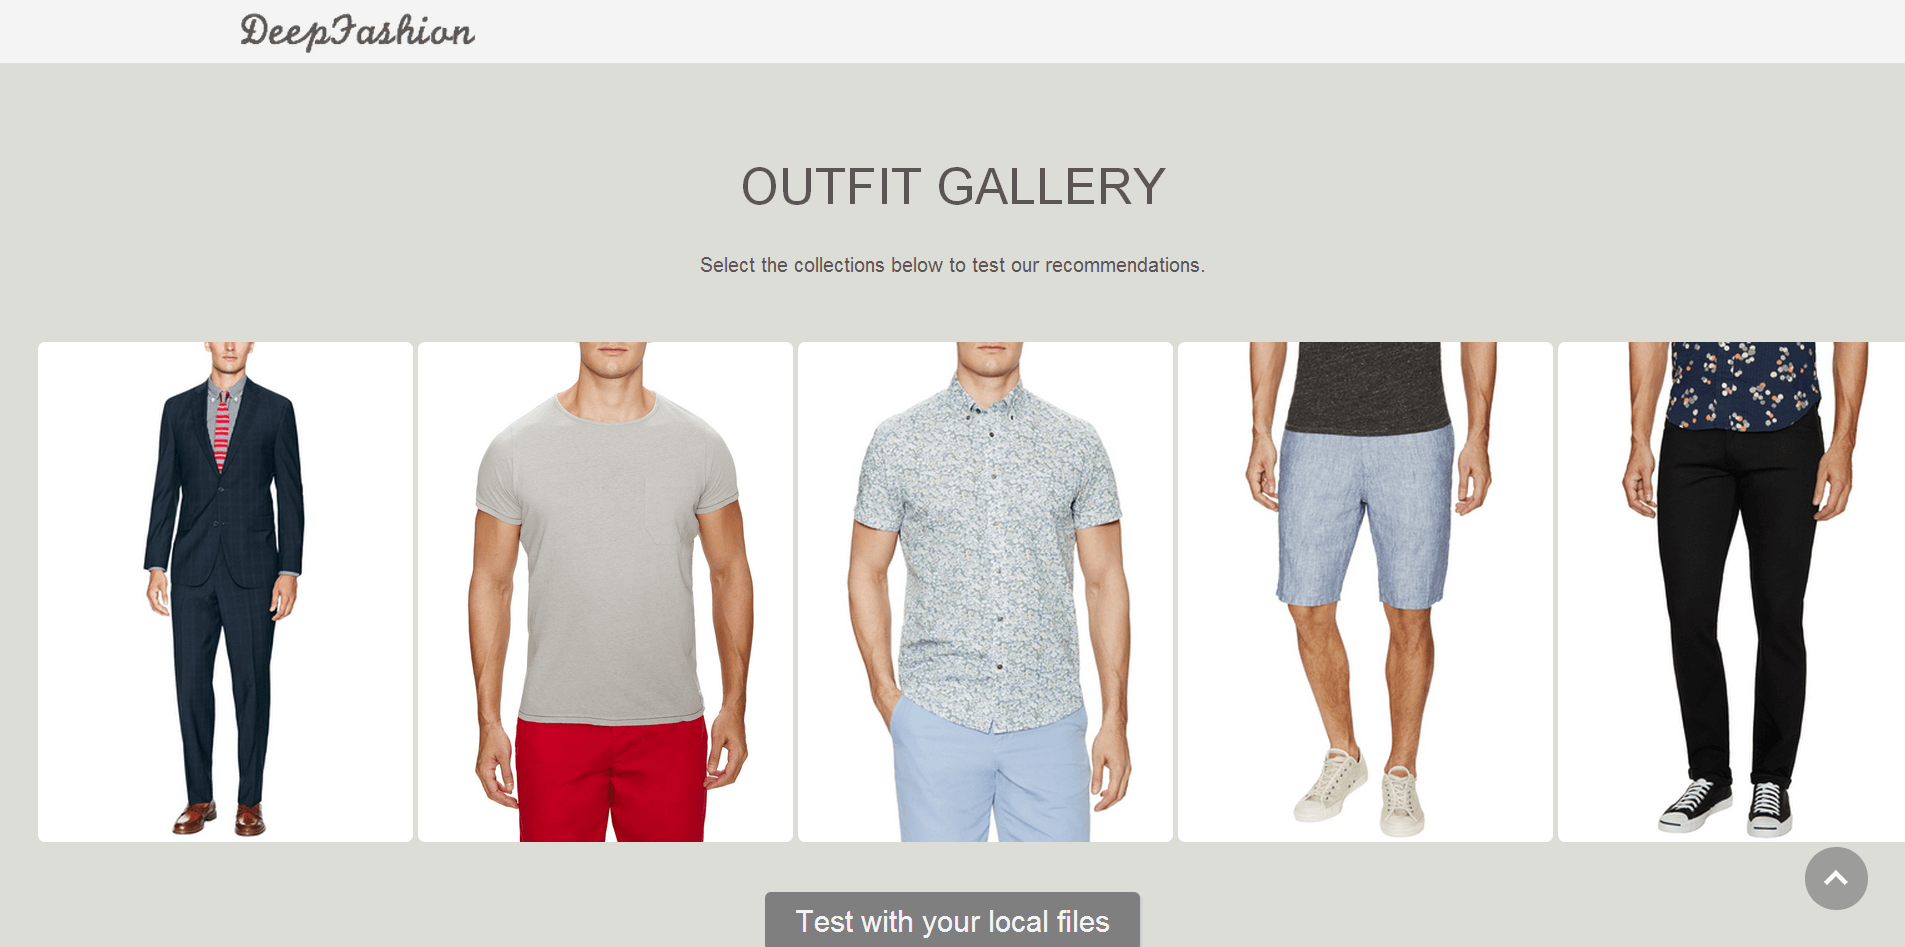Click the navy floral shirt in last outfit

(x=1742, y=385)
